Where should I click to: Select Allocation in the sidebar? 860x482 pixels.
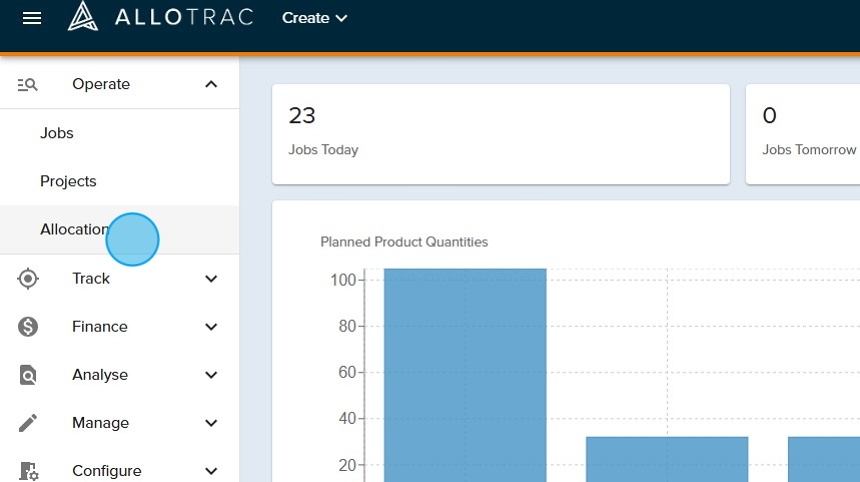point(74,230)
